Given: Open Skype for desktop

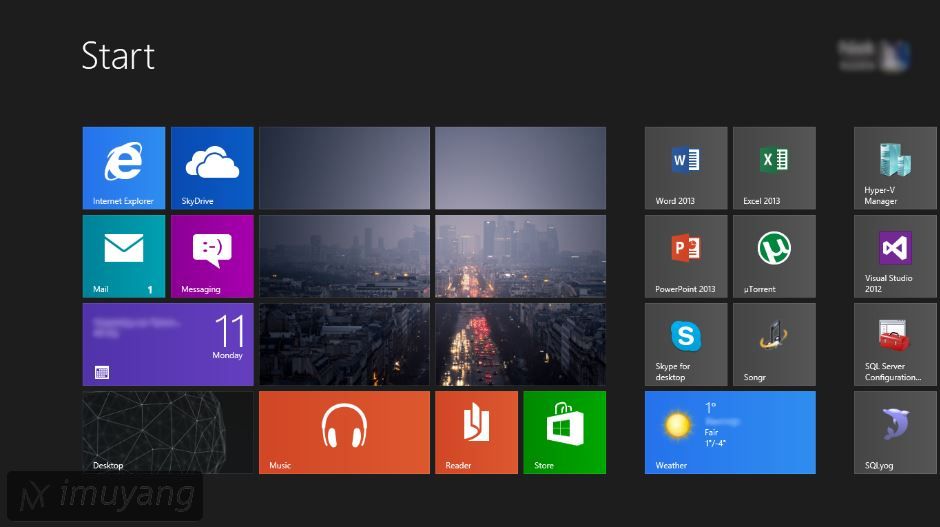Looking at the screenshot, I should tap(686, 344).
